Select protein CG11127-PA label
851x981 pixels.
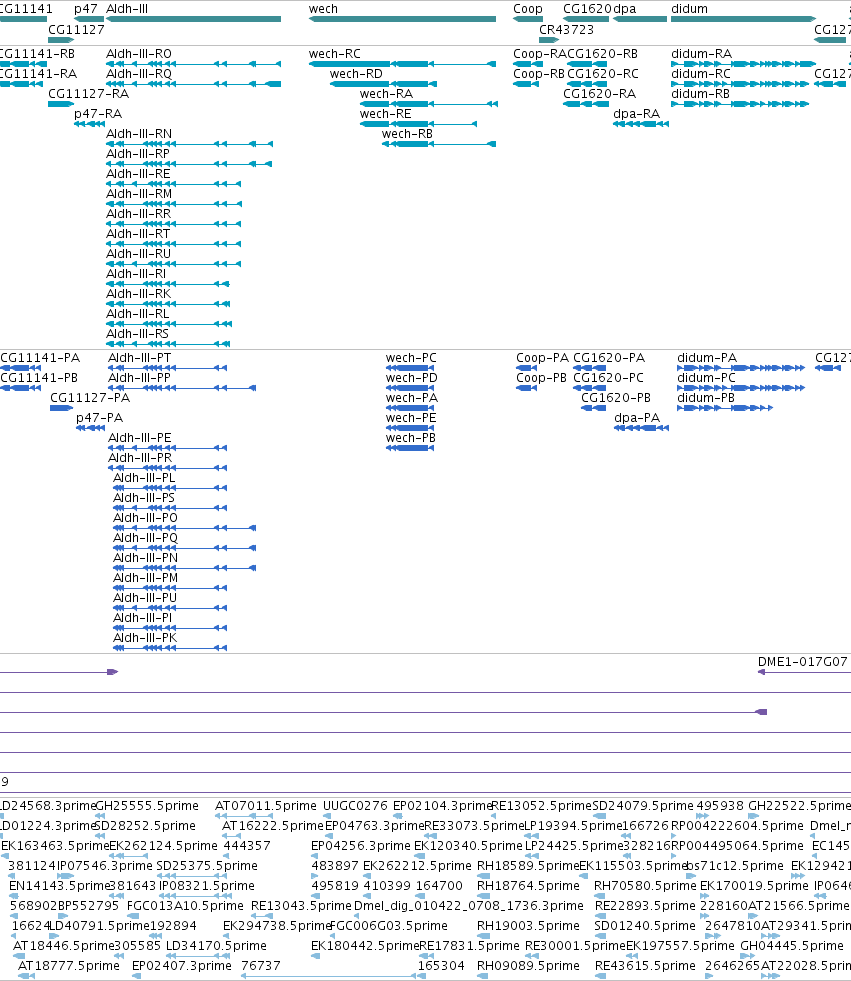(x=90, y=398)
